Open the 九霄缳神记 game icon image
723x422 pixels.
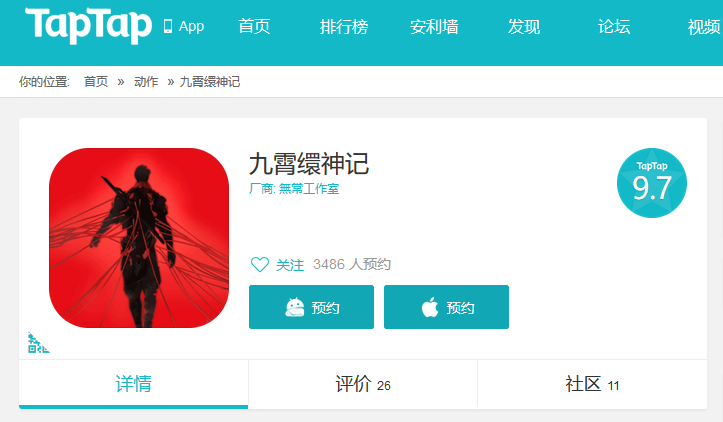[x=139, y=238]
